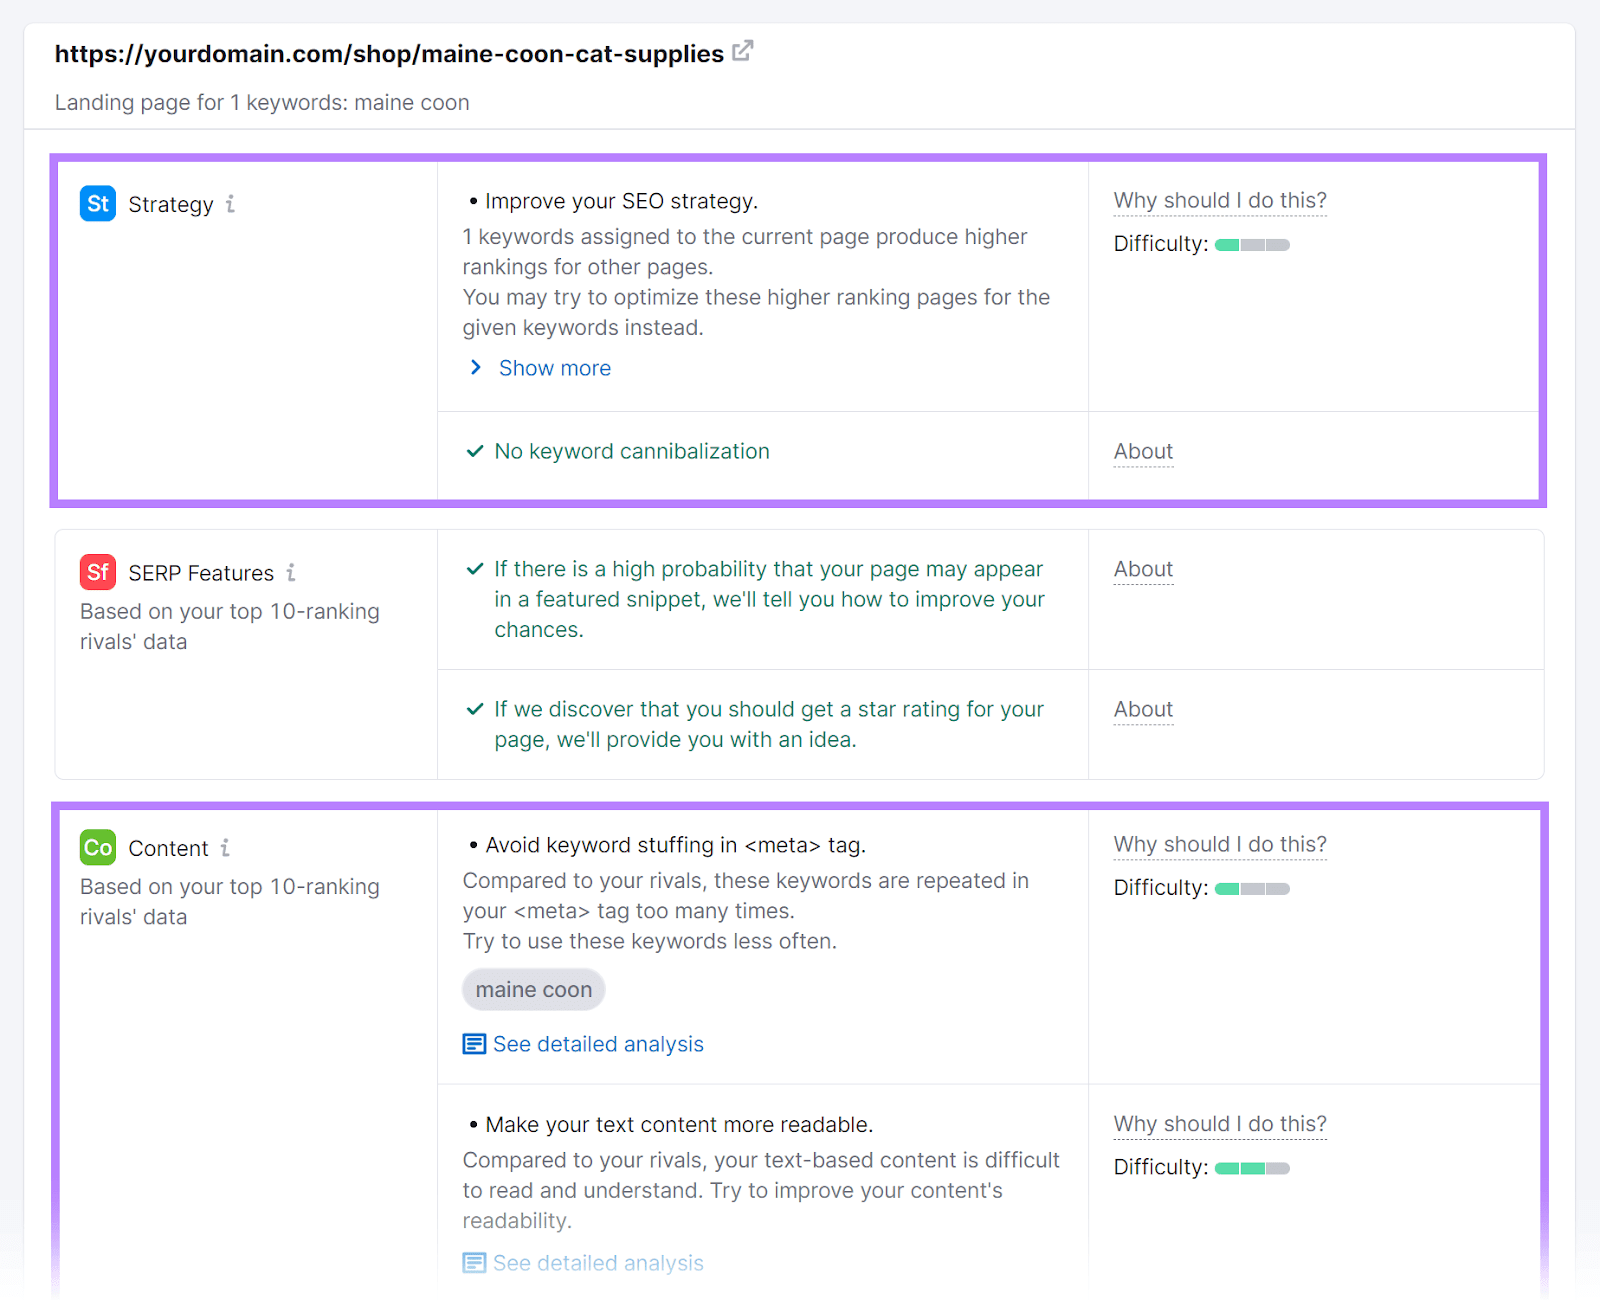Image resolution: width=1600 pixels, height=1300 pixels.
Task: Open Why should I do this for Strategy
Action: coord(1219,200)
